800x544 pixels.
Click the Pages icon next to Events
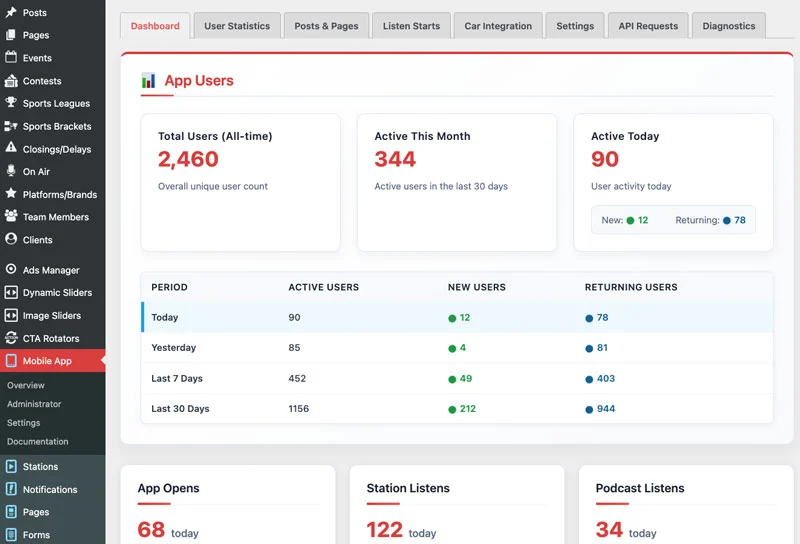point(11,35)
